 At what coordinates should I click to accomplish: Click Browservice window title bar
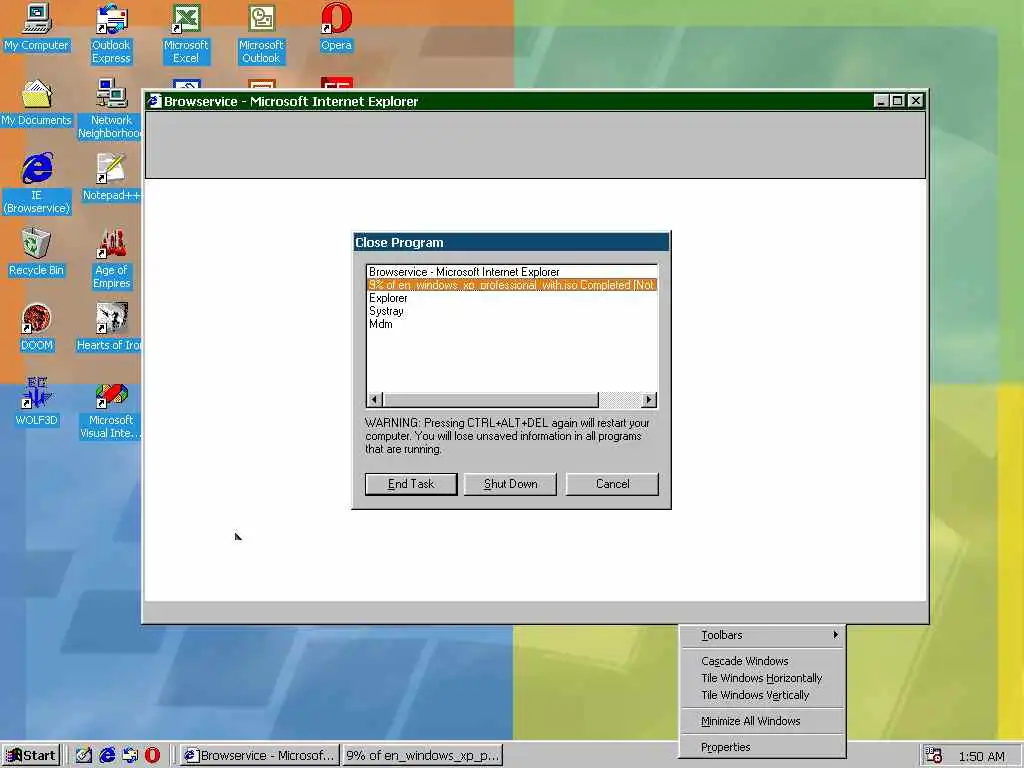(509, 101)
